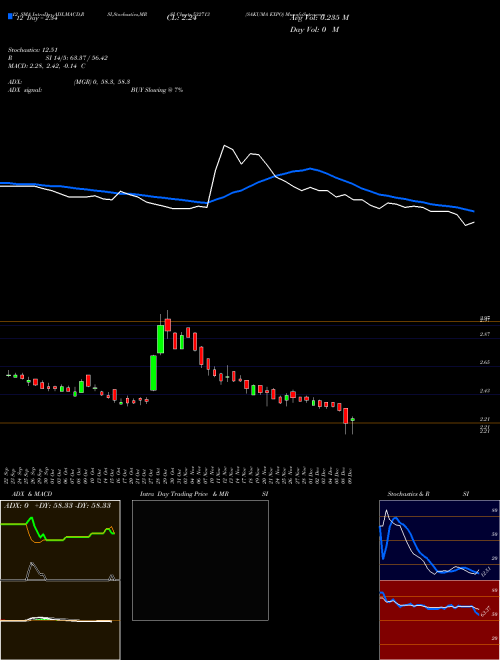Click the 'Stochastics & R' panel title

(x=409, y=494)
